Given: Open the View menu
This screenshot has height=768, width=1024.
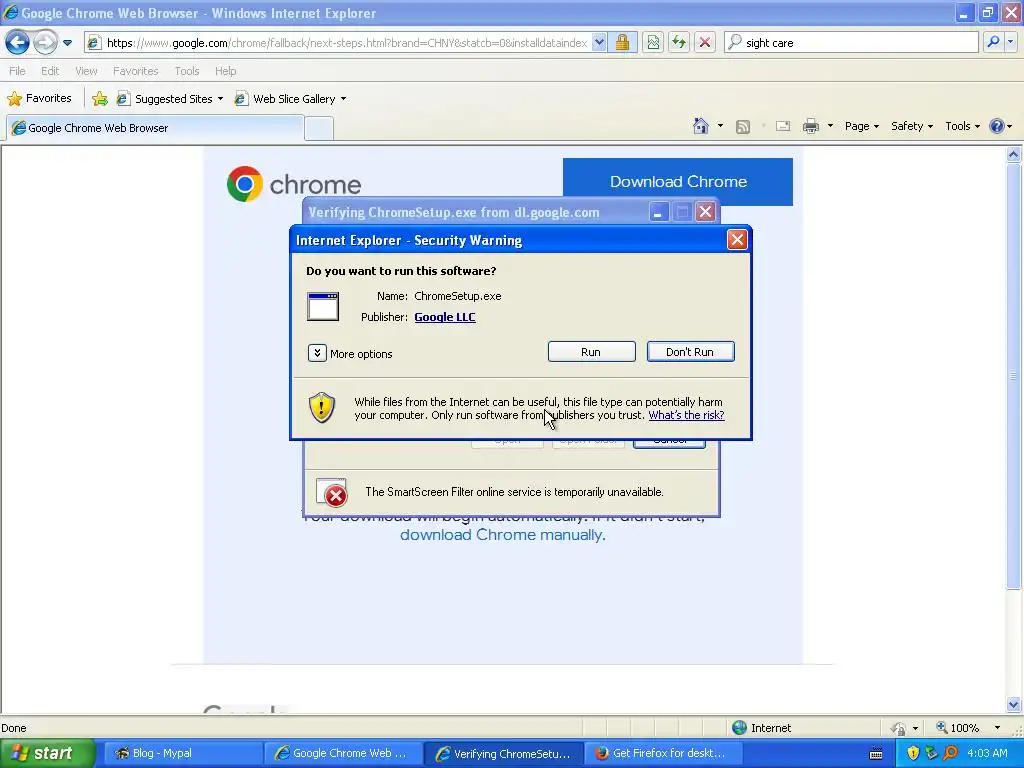Looking at the screenshot, I should point(86,71).
